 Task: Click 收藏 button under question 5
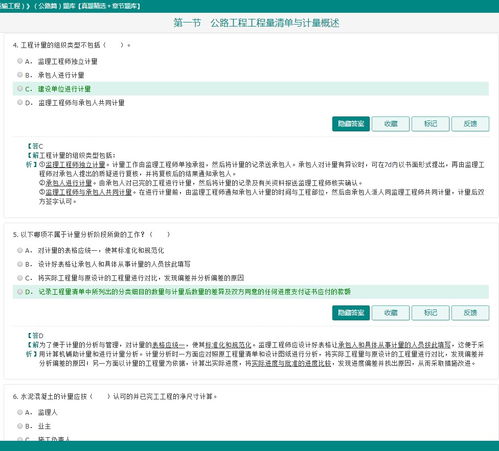pos(391,313)
